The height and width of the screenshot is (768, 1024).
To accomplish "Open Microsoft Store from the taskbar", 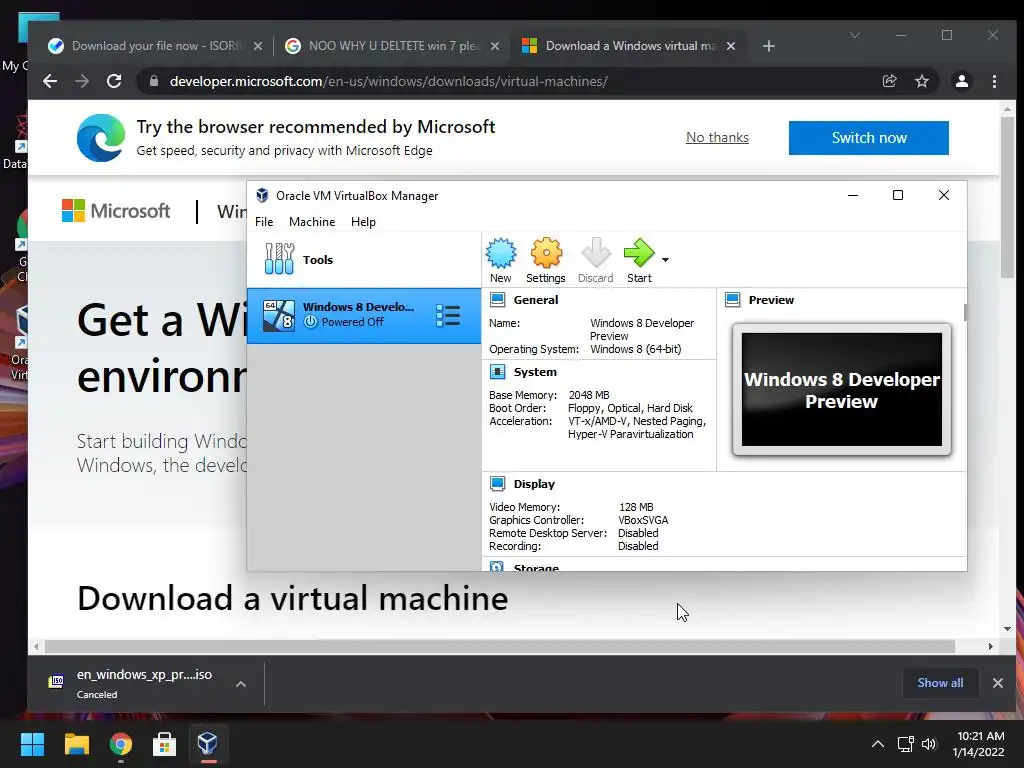I will pyautogui.click(x=164, y=744).
